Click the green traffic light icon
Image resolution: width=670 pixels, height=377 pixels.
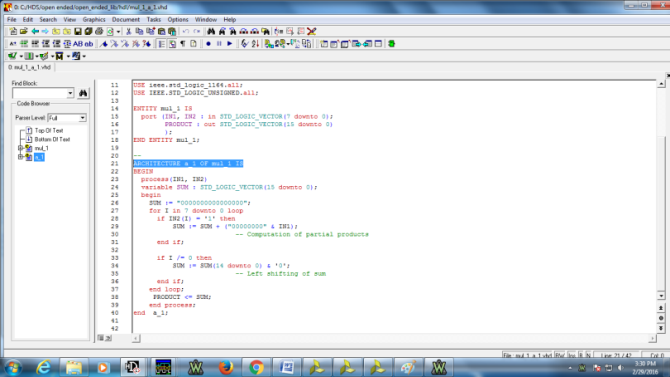tap(391, 44)
